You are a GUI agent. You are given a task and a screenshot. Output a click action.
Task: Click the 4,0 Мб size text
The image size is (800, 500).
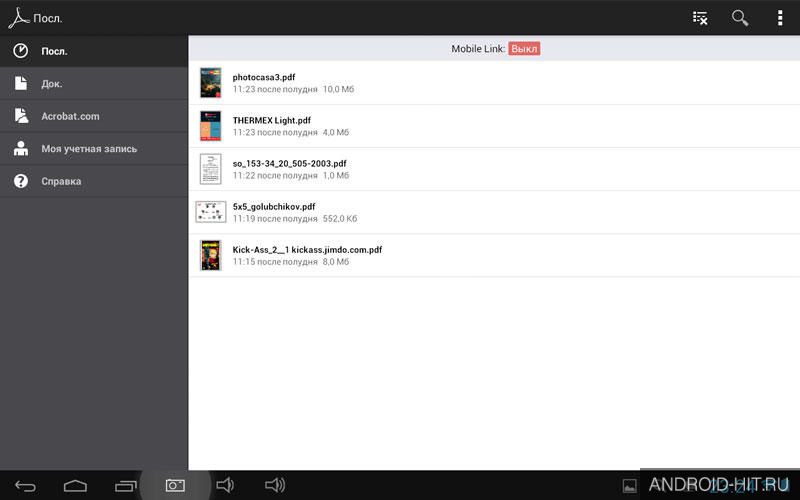coord(336,132)
